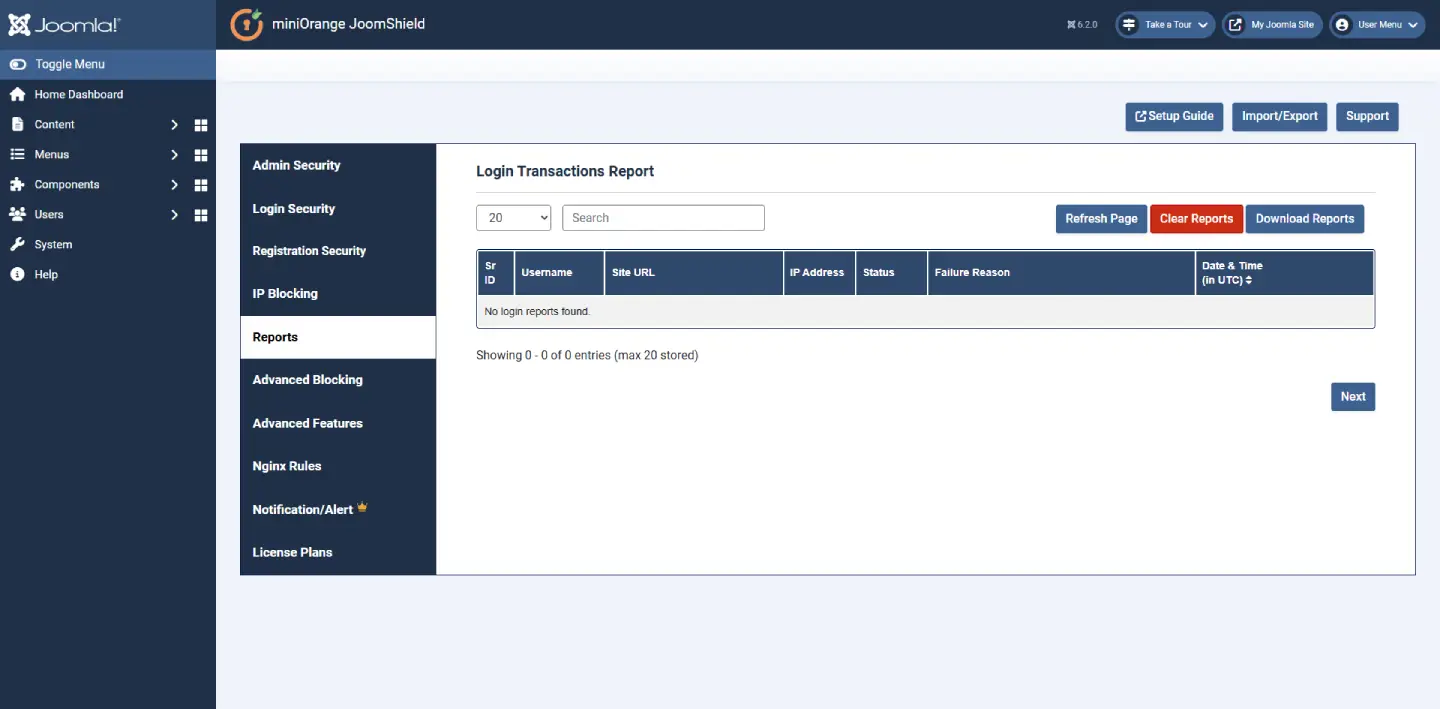Click the Download Reports button
The height and width of the screenshot is (709, 1440).
point(1304,219)
